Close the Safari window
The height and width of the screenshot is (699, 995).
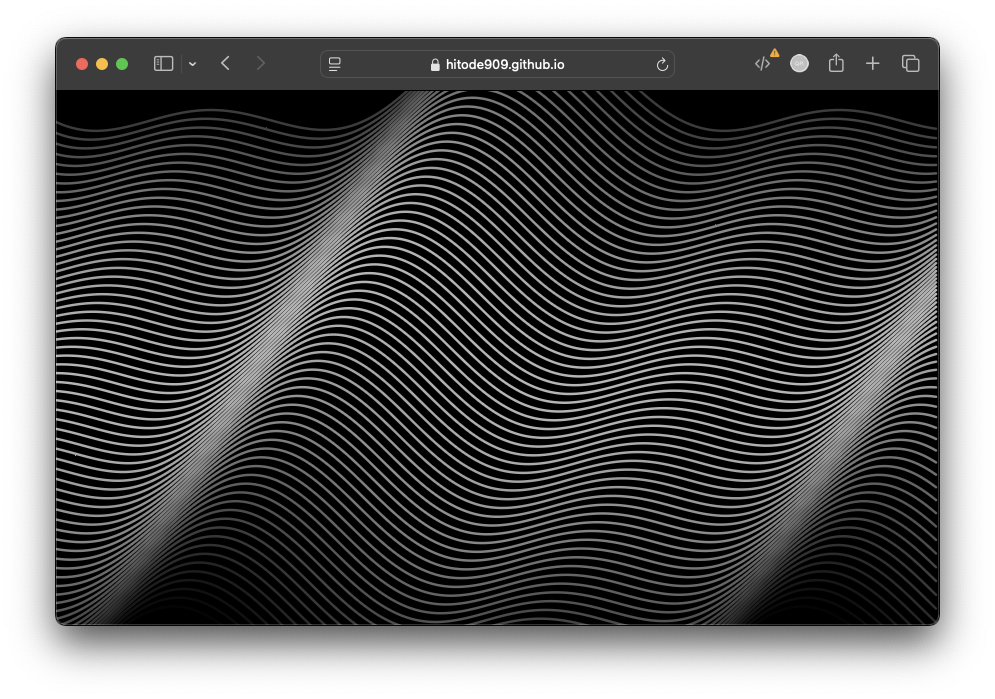click(x=82, y=64)
